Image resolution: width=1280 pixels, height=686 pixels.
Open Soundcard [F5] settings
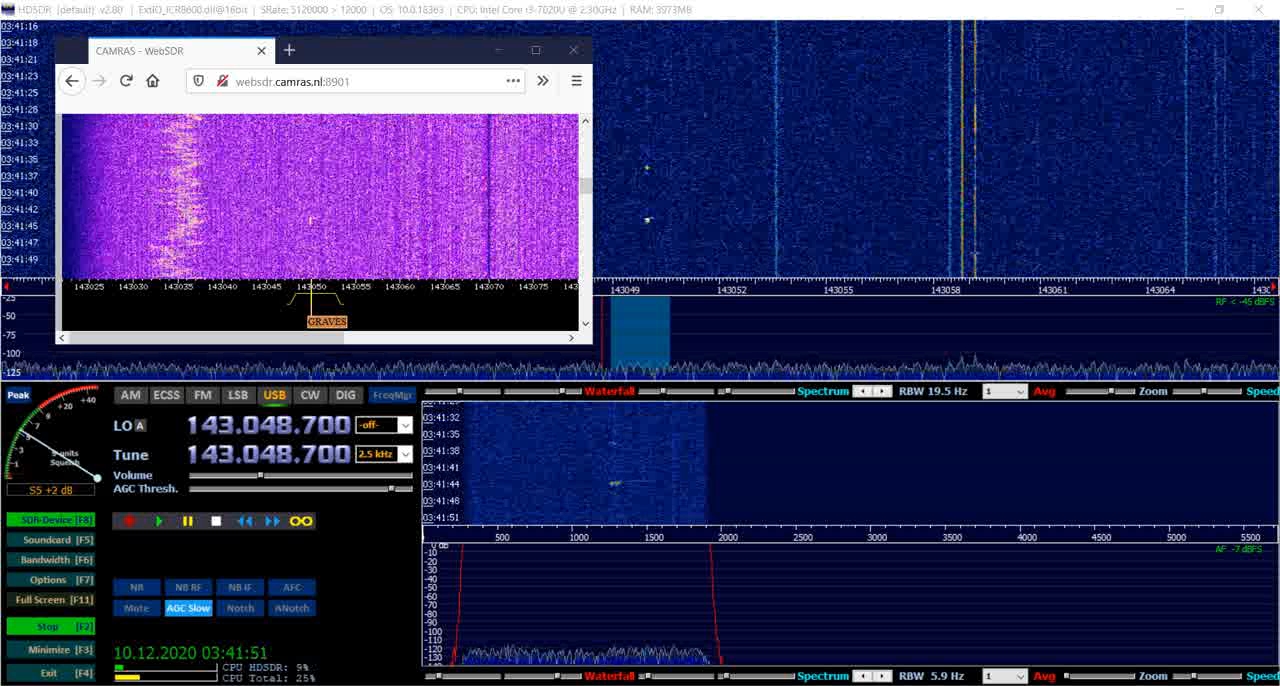(50, 540)
